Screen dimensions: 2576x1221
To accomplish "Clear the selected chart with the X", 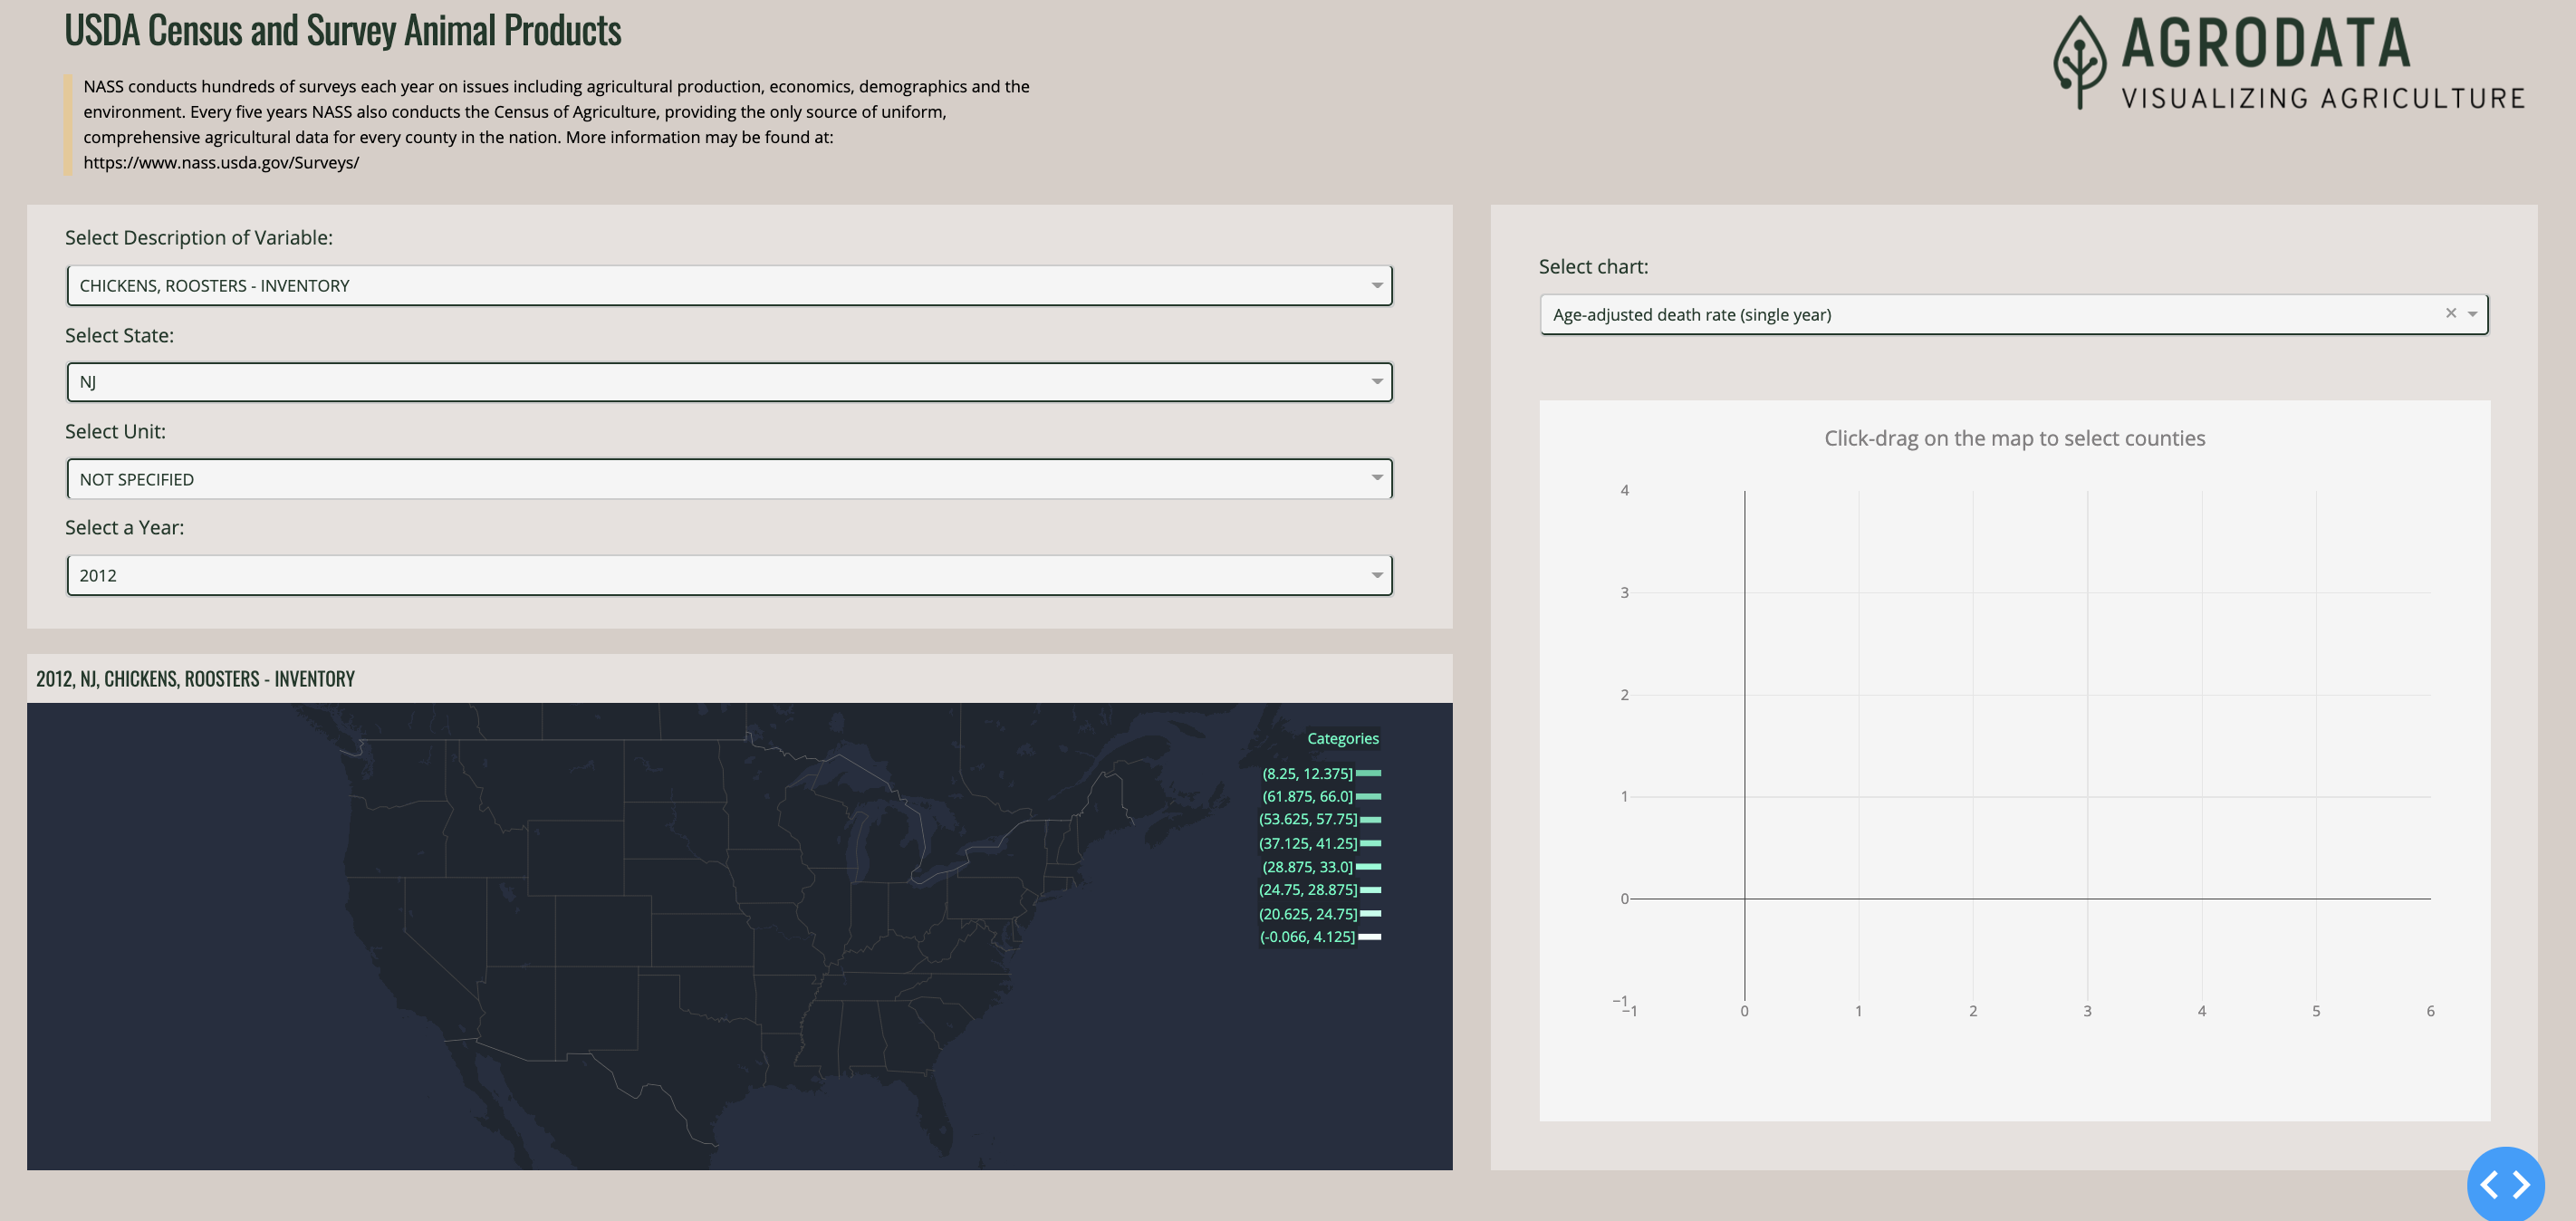I will [2450, 313].
